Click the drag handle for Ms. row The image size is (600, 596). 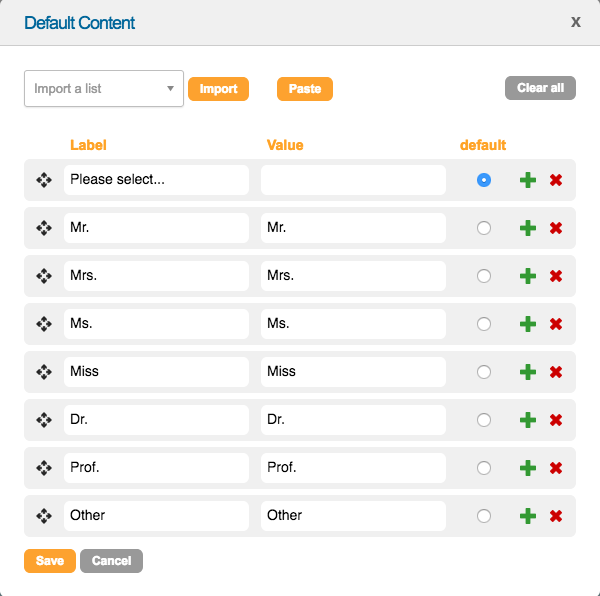(44, 324)
